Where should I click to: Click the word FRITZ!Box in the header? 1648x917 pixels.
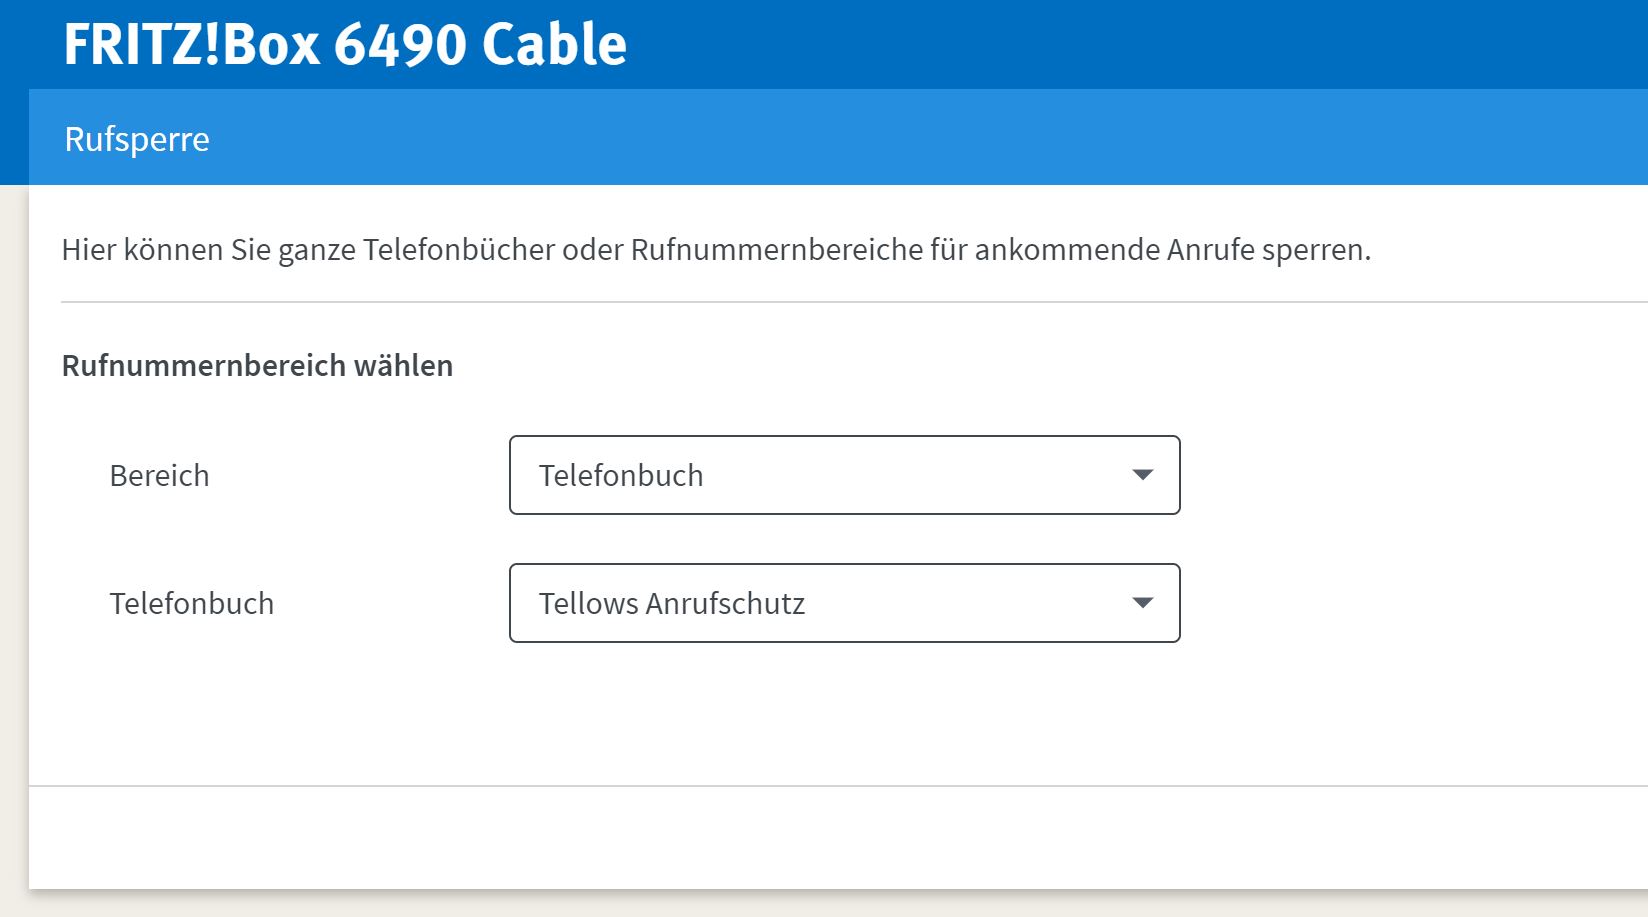pos(192,44)
